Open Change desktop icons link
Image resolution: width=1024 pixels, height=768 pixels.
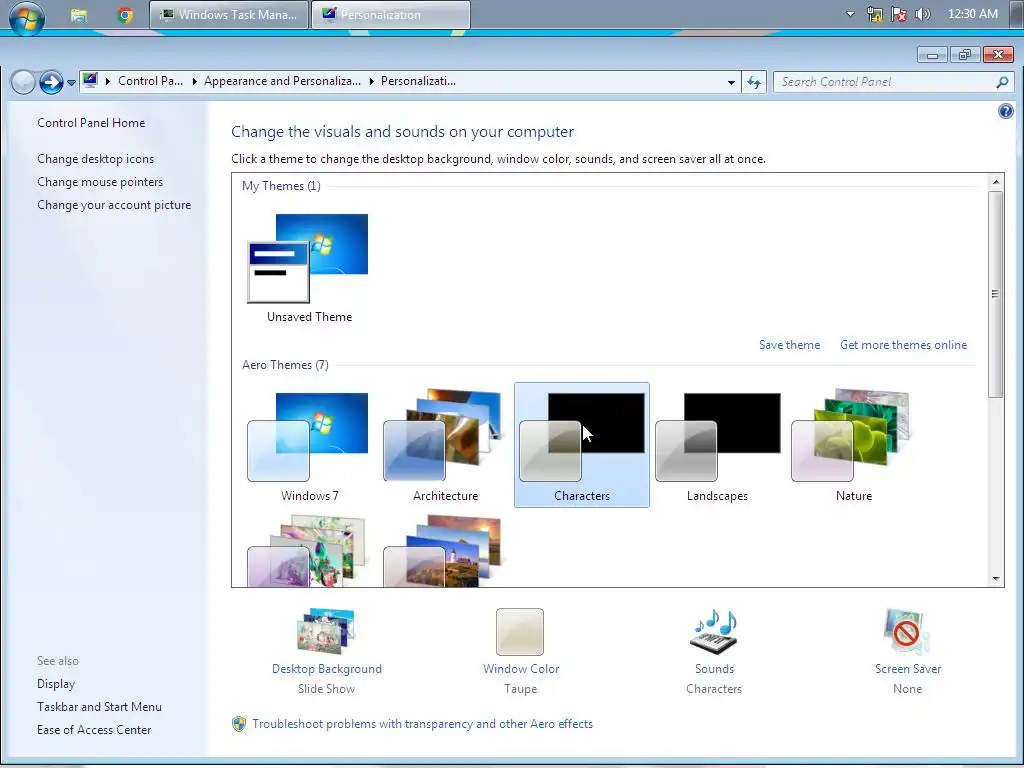point(95,159)
